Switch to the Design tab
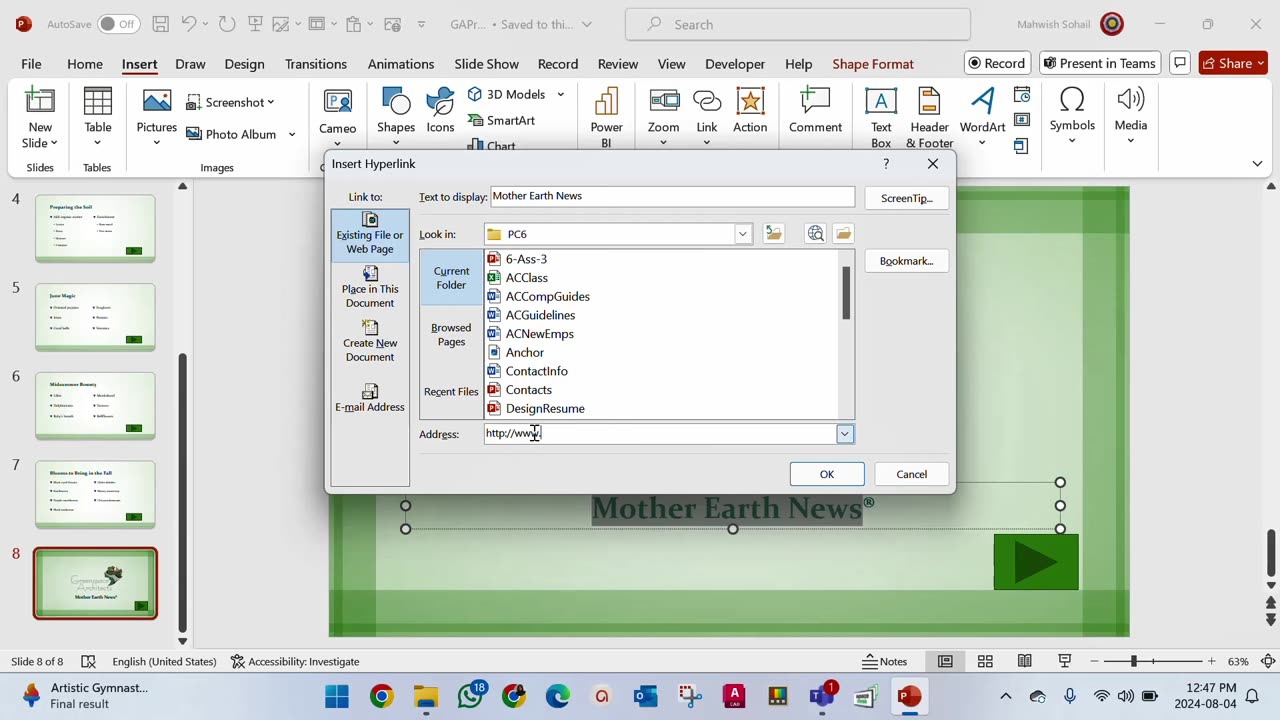This screenshot has height=720, width=1280. 244,64
